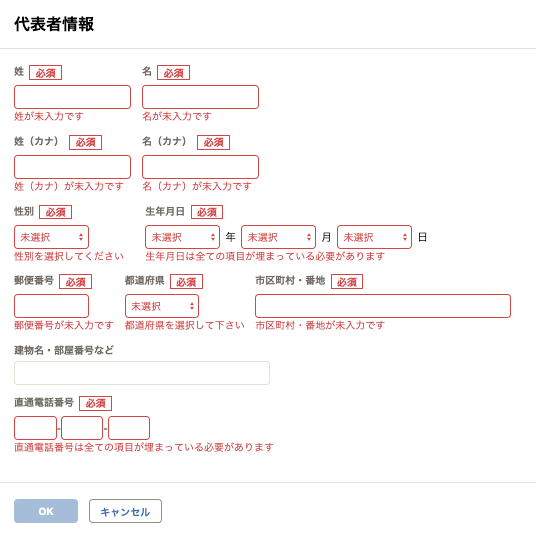Click the middle 直通電話番号 box

click(x=82, y=428)
